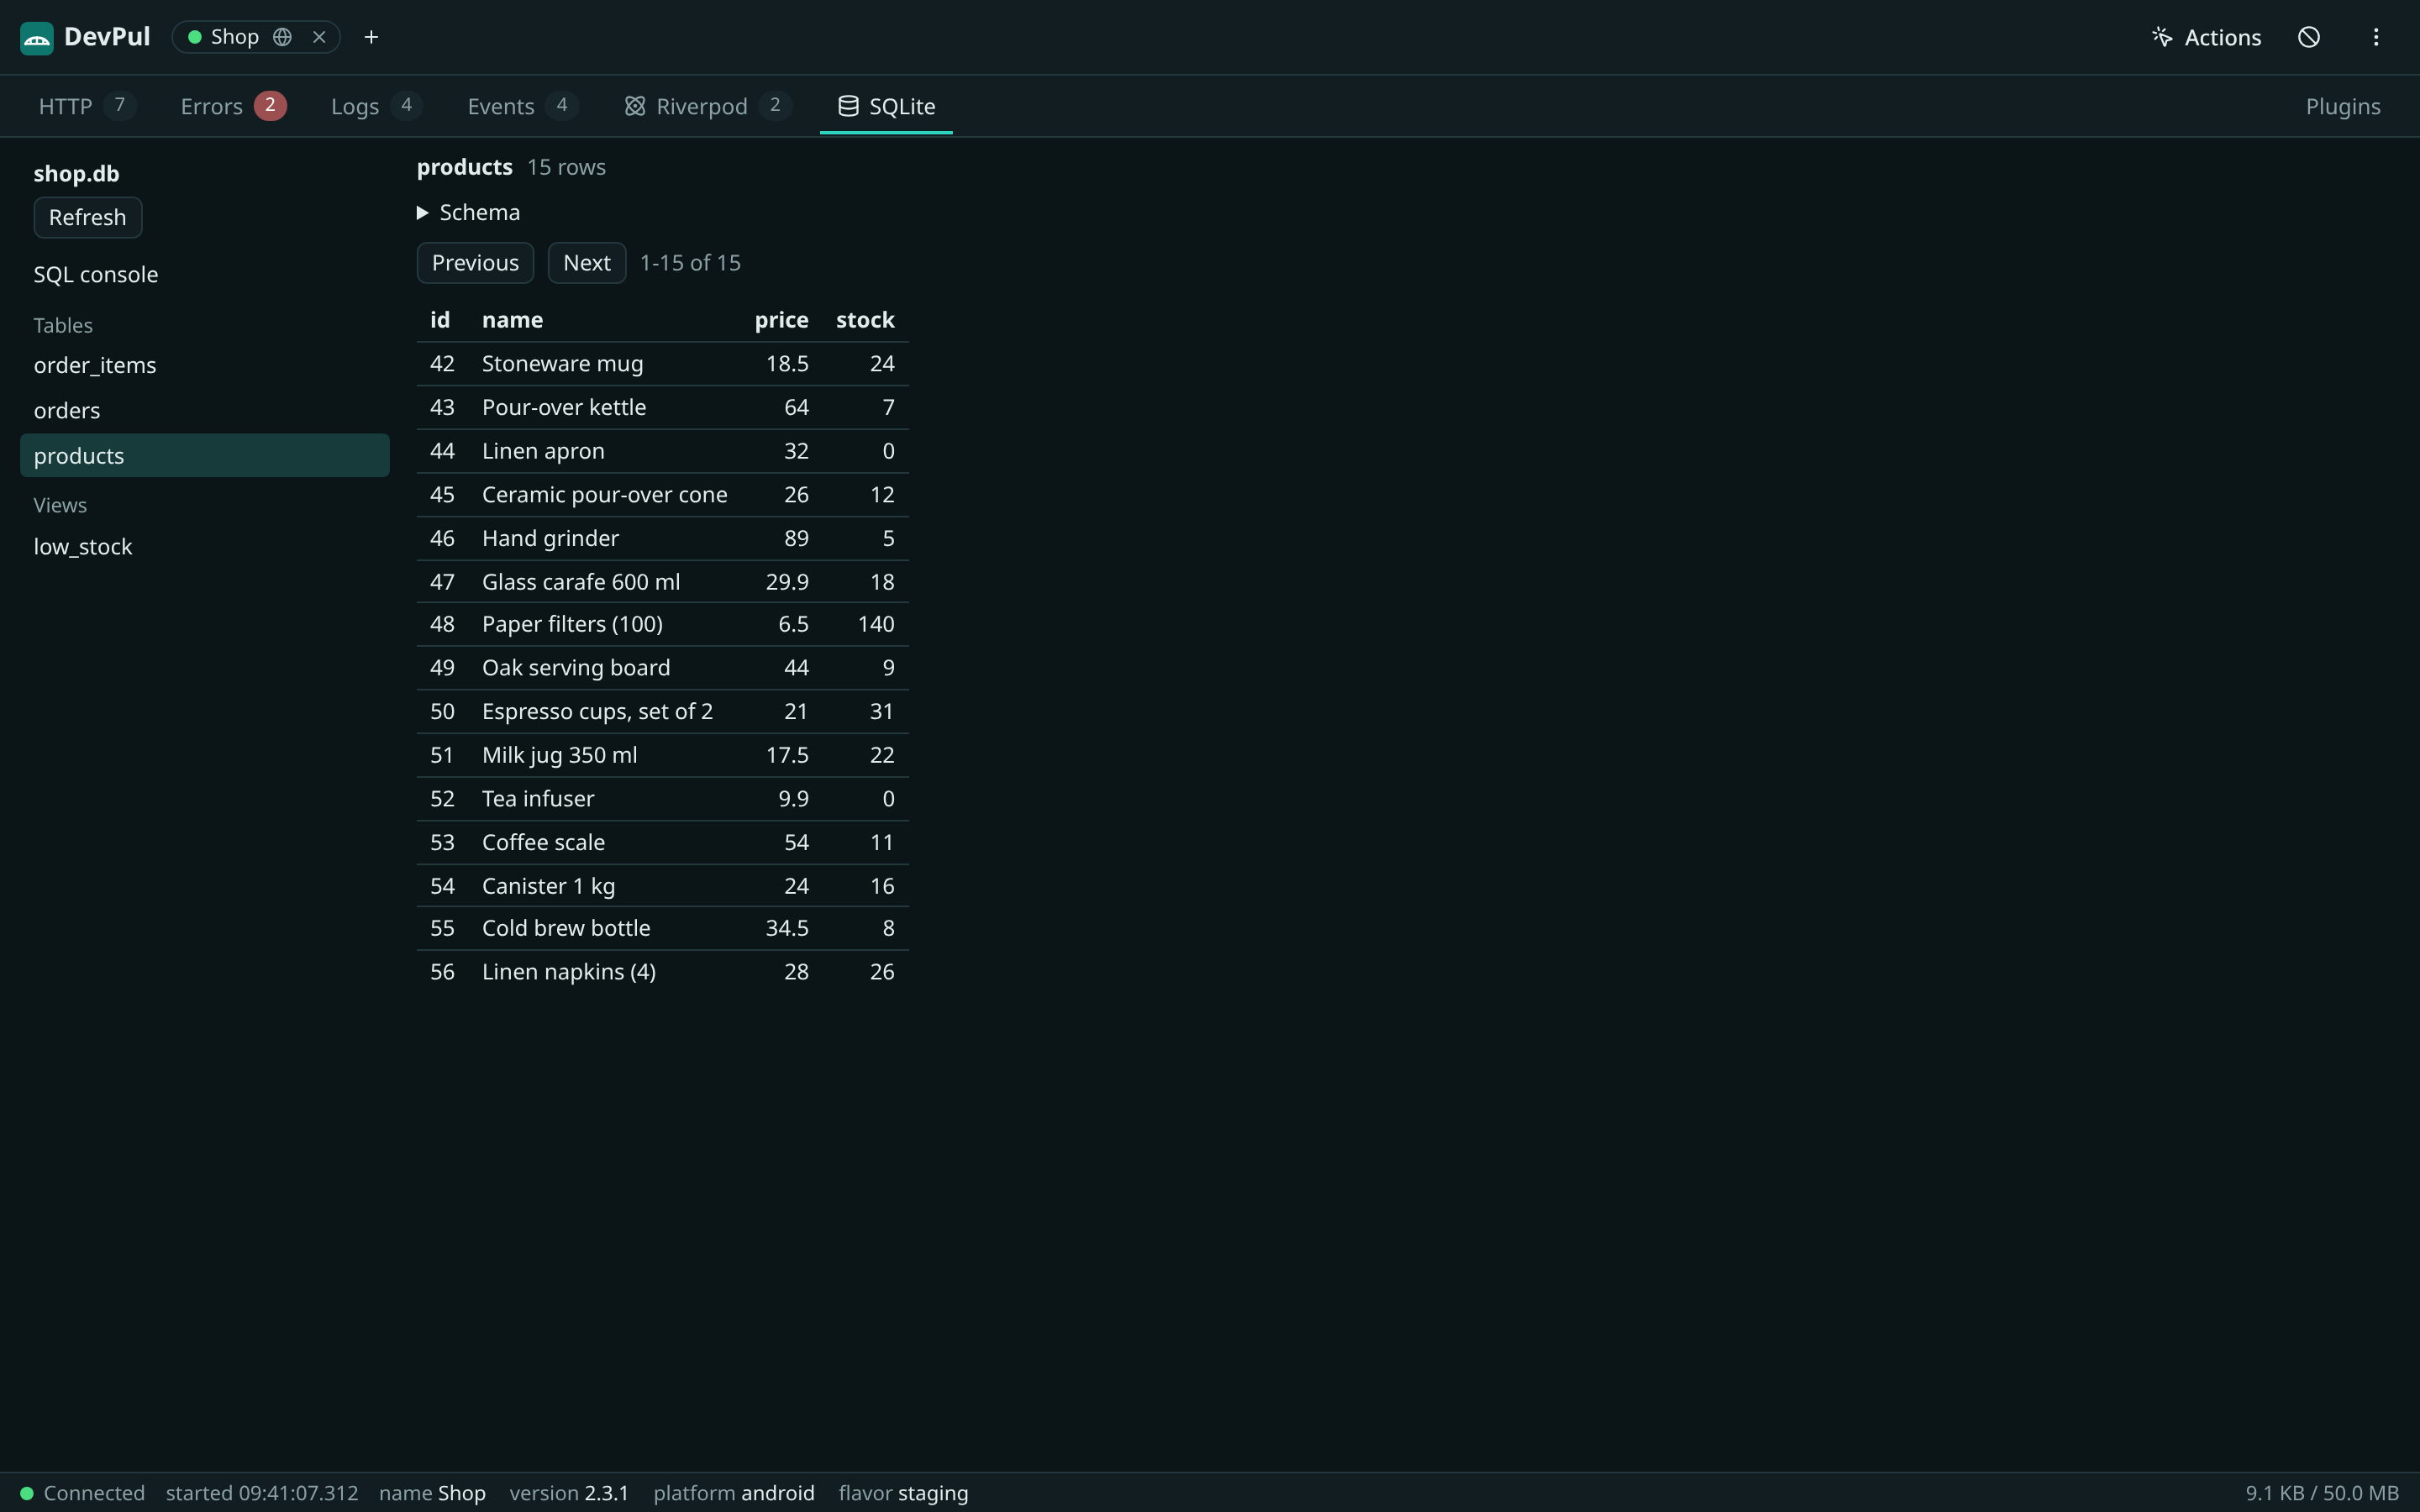
Task: Click the clear (circle-slash) icon
Action: click(2309, 37)
